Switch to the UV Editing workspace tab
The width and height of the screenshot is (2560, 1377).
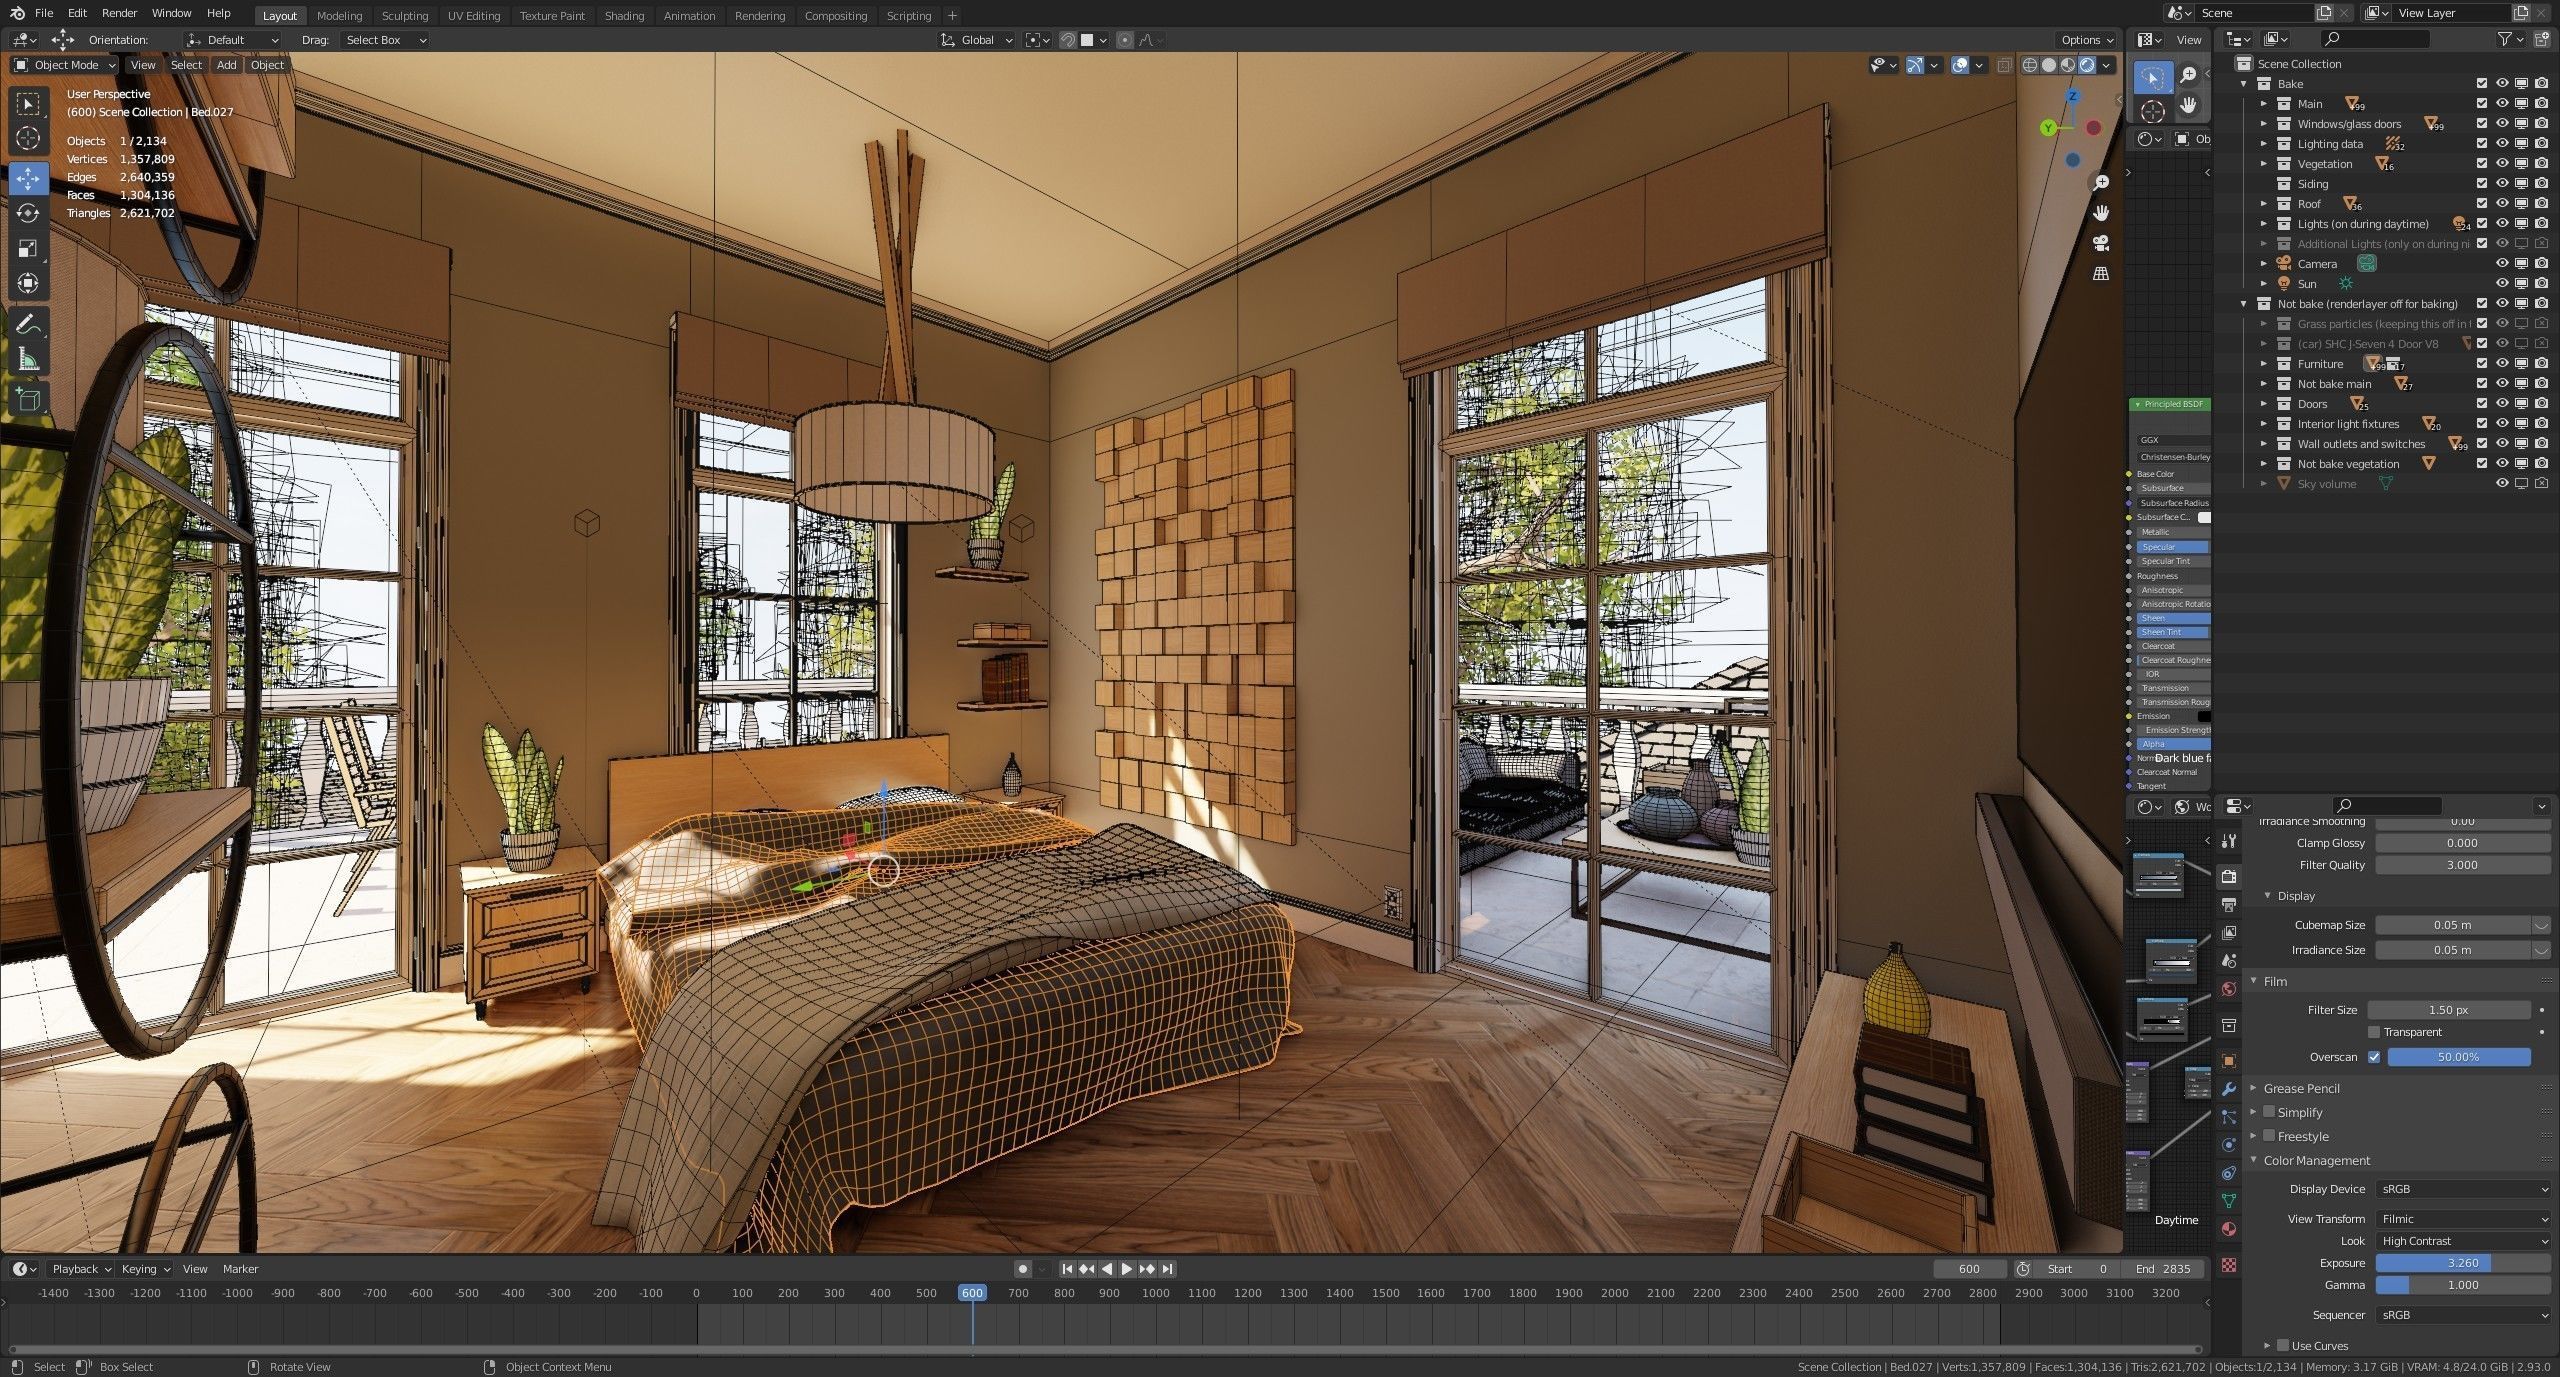click(x=474, y=16)
